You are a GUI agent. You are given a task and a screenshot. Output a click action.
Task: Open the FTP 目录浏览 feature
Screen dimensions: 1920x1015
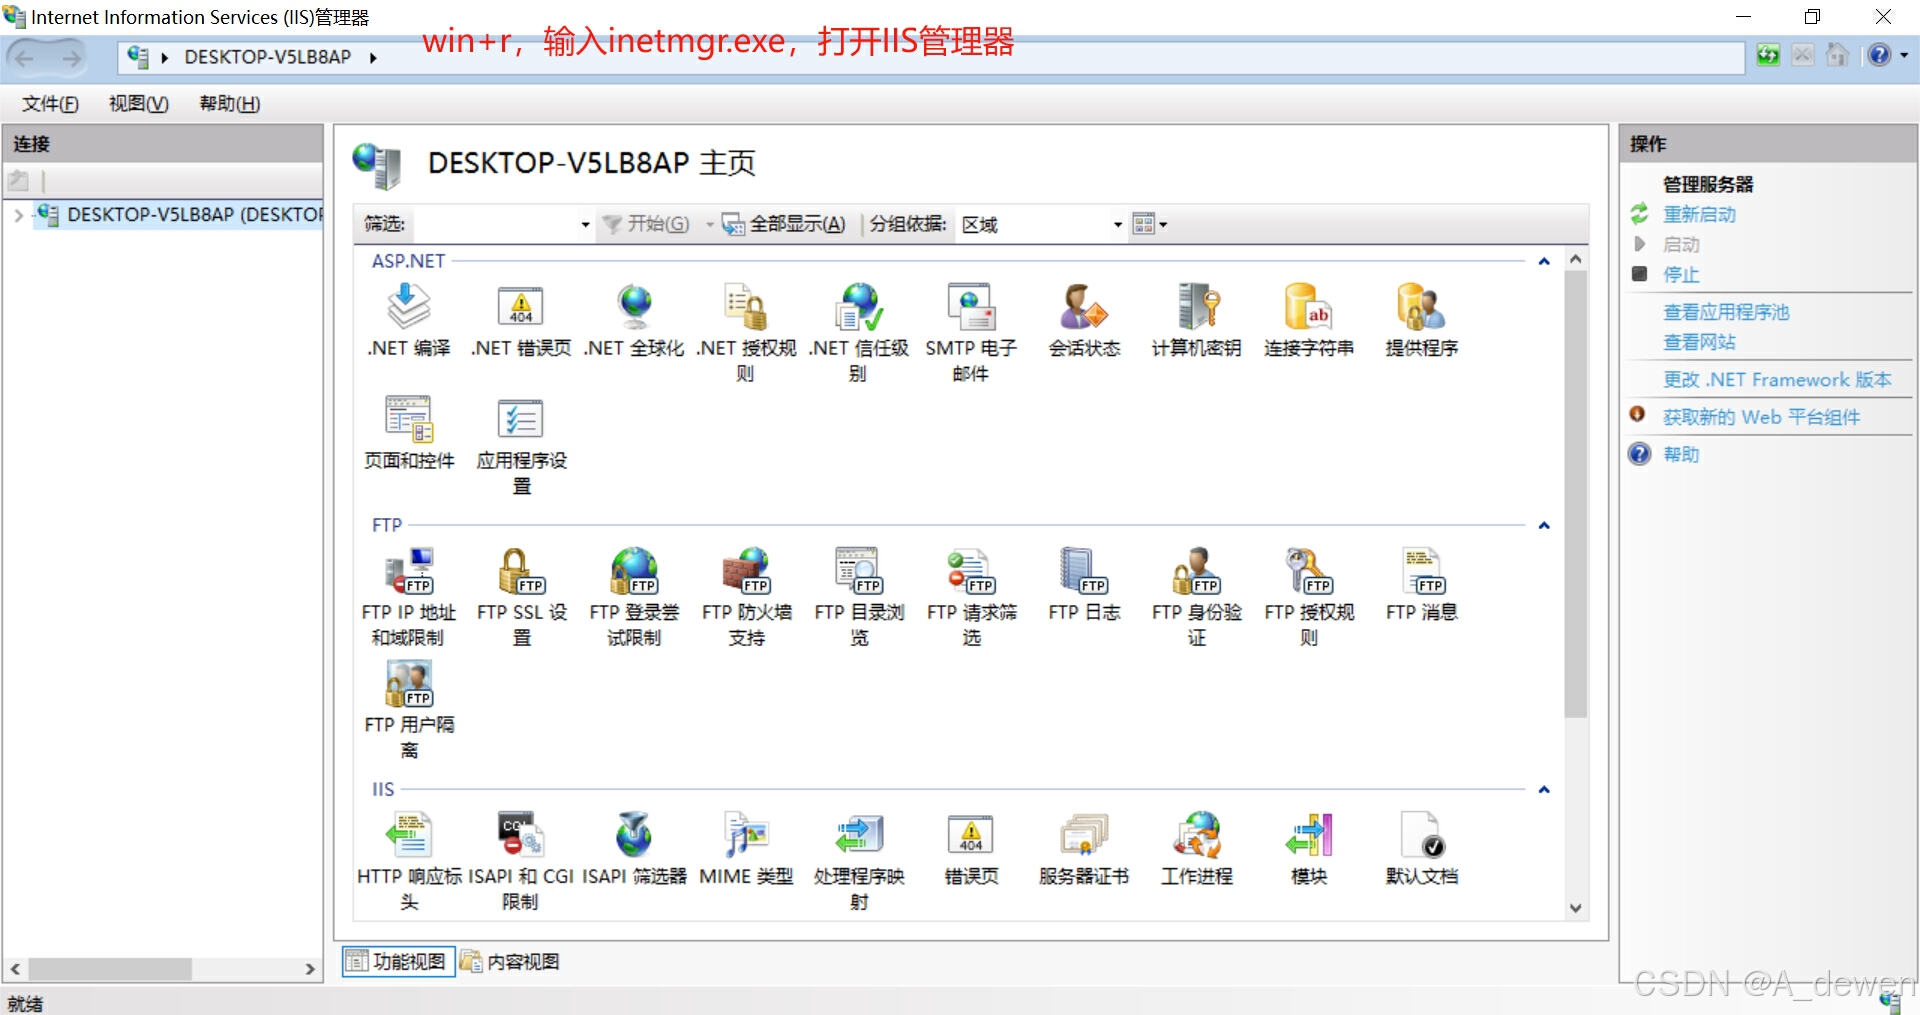pyautogui.click(x=859, y=597)
